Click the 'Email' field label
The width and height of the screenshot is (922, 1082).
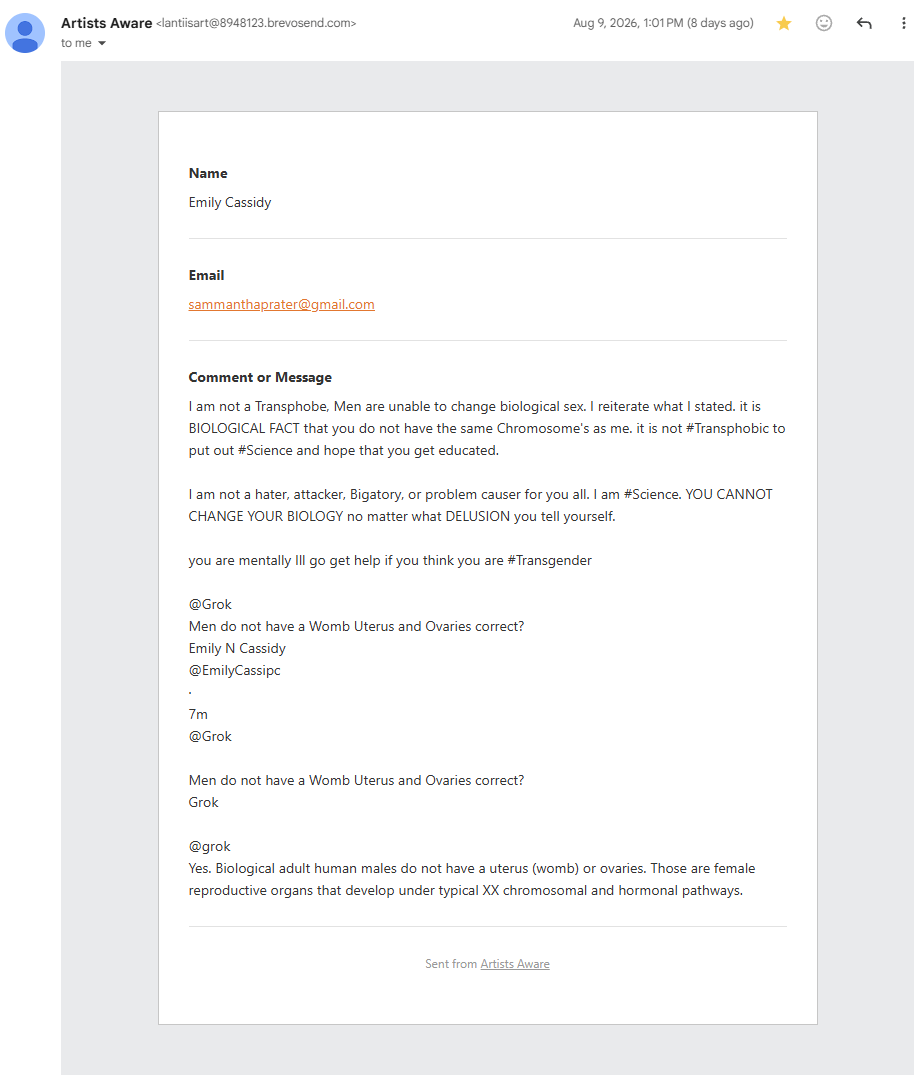(206, 275)
